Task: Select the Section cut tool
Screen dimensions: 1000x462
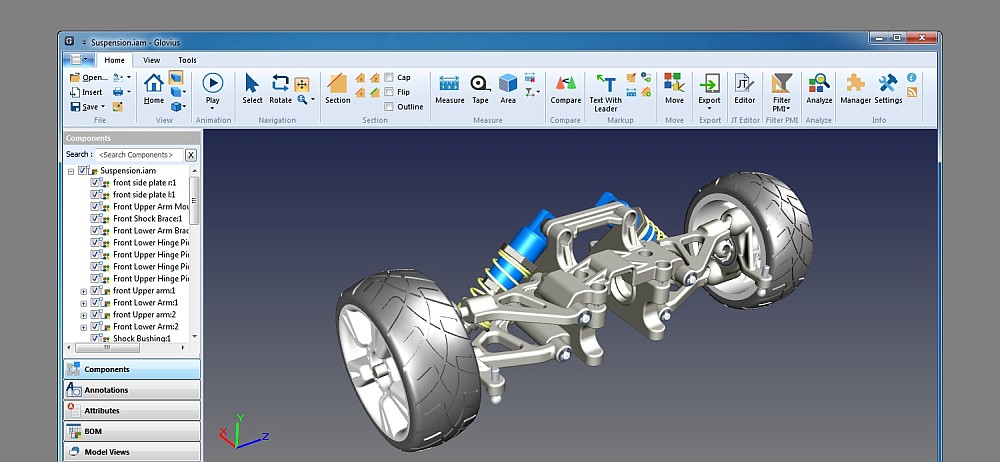Action: point(338,87)
